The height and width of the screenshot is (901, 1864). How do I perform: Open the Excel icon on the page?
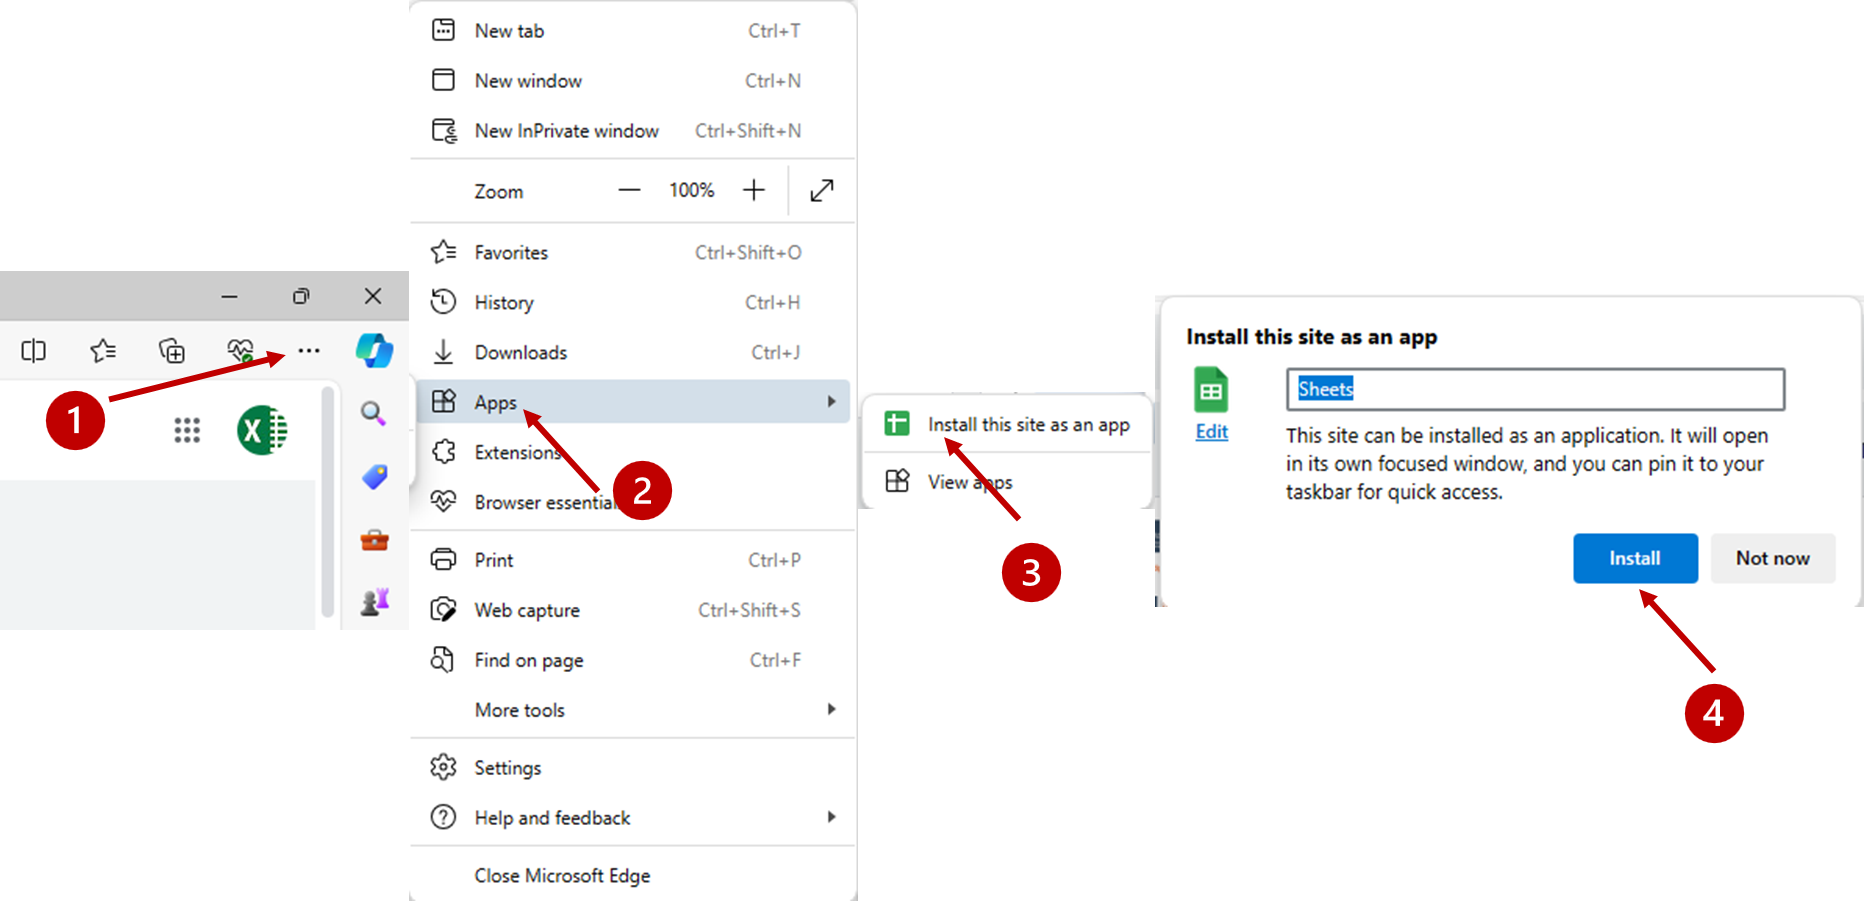pyautogui.click(x=262, y=431)
